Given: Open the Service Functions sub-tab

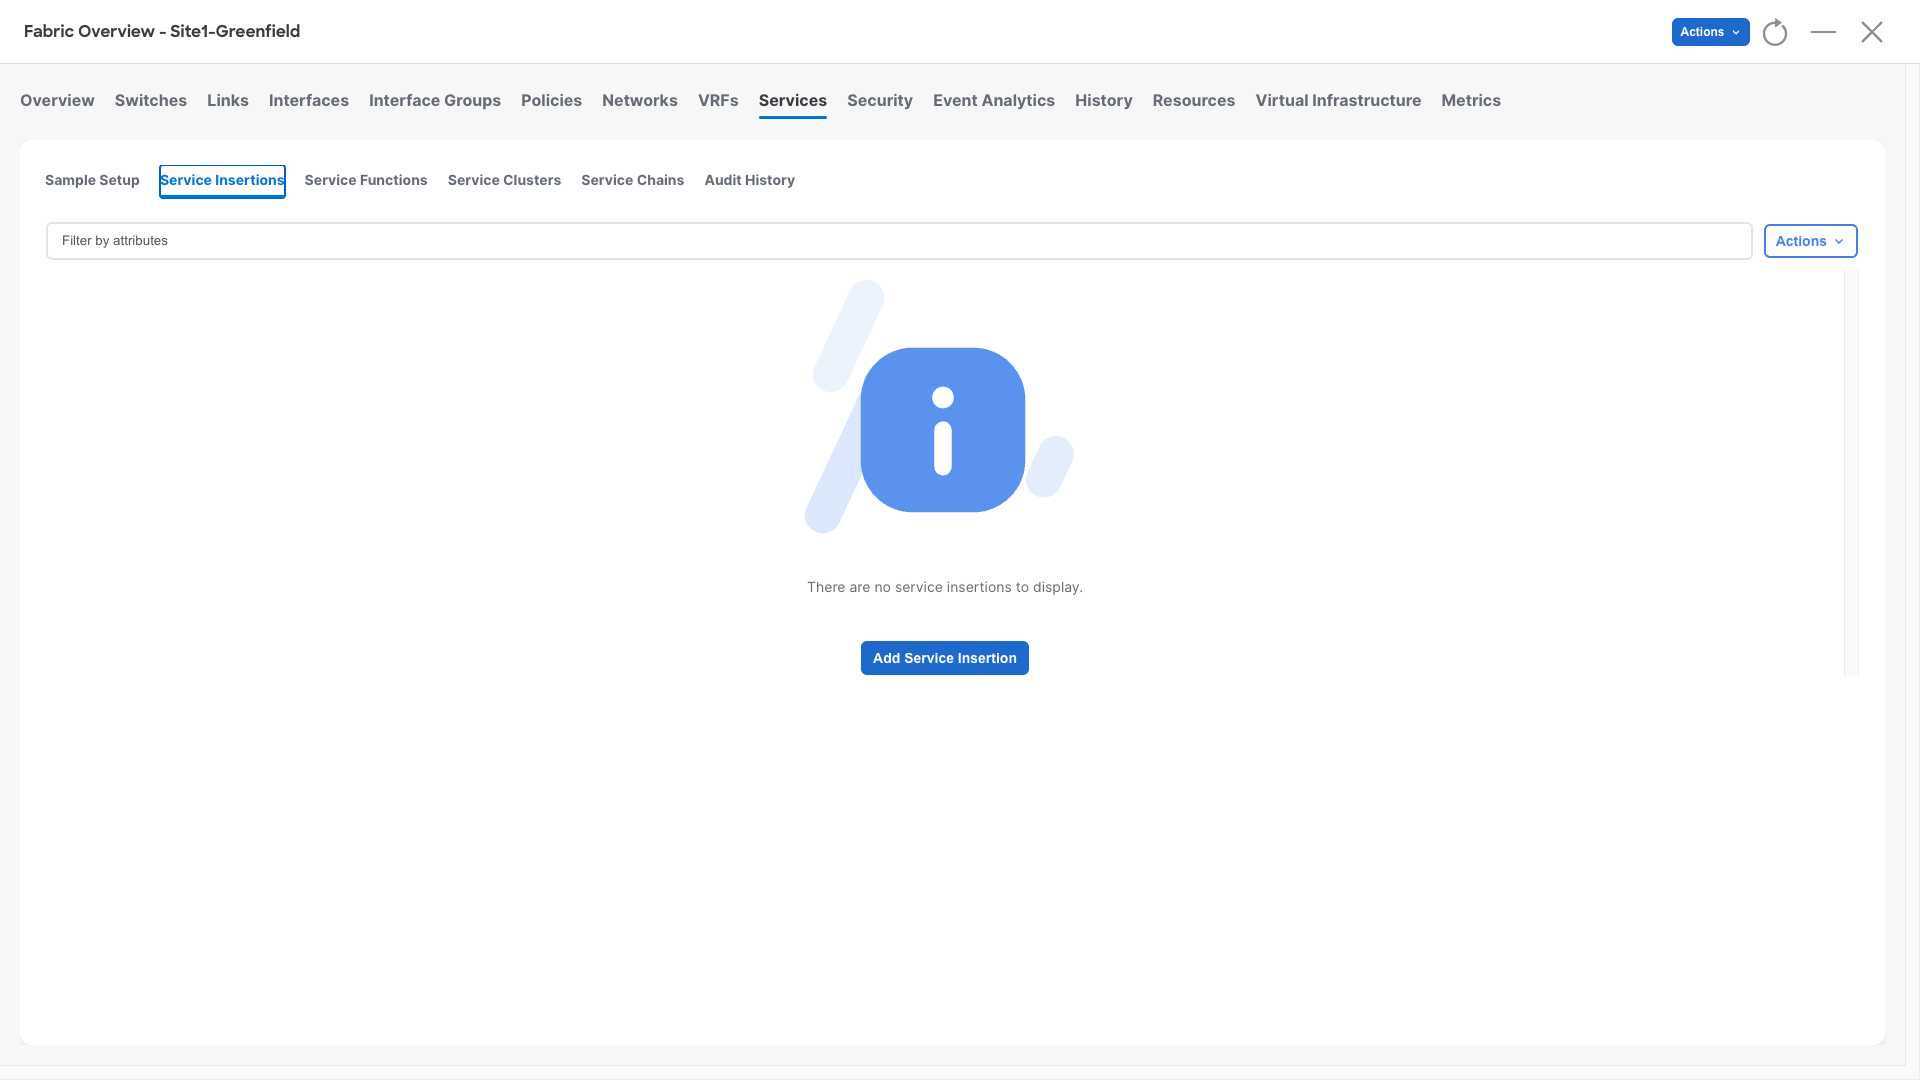Looking at the screenshot, I should (366, 180).
